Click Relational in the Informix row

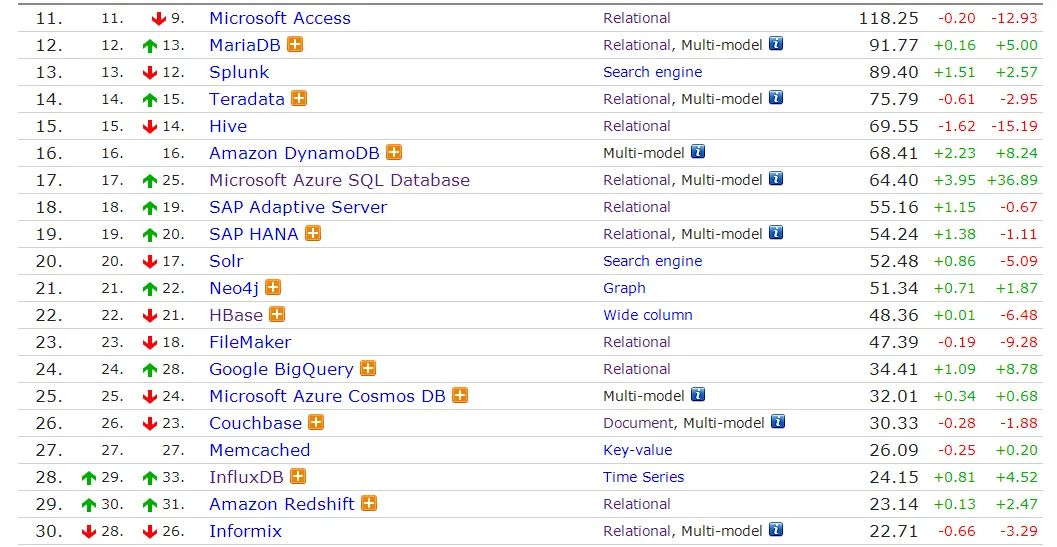pyautogui.click(x=637, y=531)
